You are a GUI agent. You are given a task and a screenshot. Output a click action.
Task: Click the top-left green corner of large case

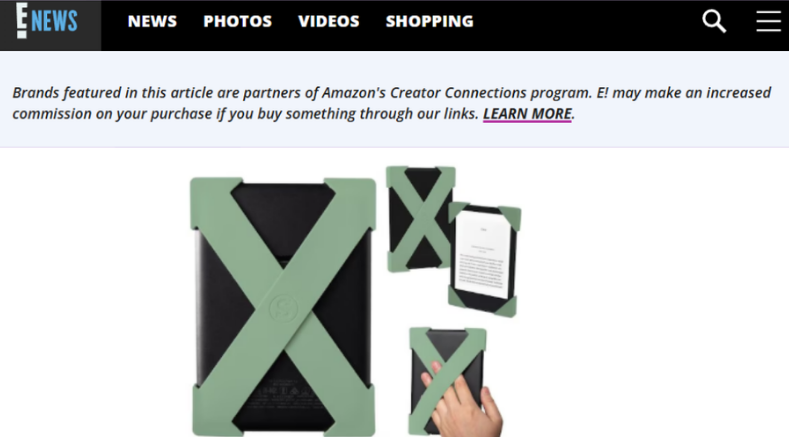pyautogui.click(x=214, y=201)
